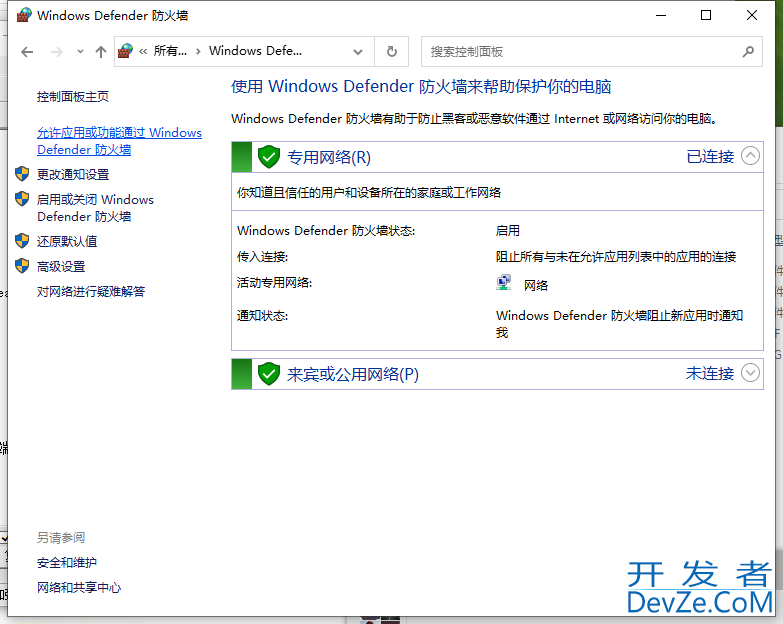Image resolution: width=783 pixels, height=624 pixels.
Task: Click shield icon beside 启用或关闭 Windows Defender 防火墙
Action: click(x=22, y=199)
